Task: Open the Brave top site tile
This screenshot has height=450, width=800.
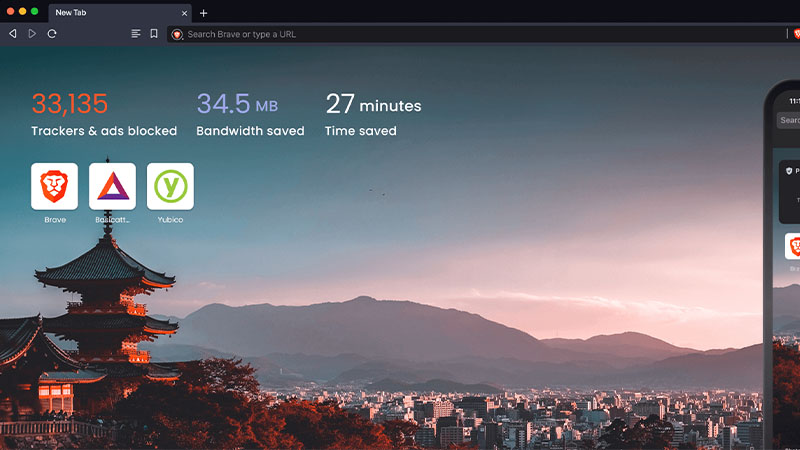Action: pos(54,186)
